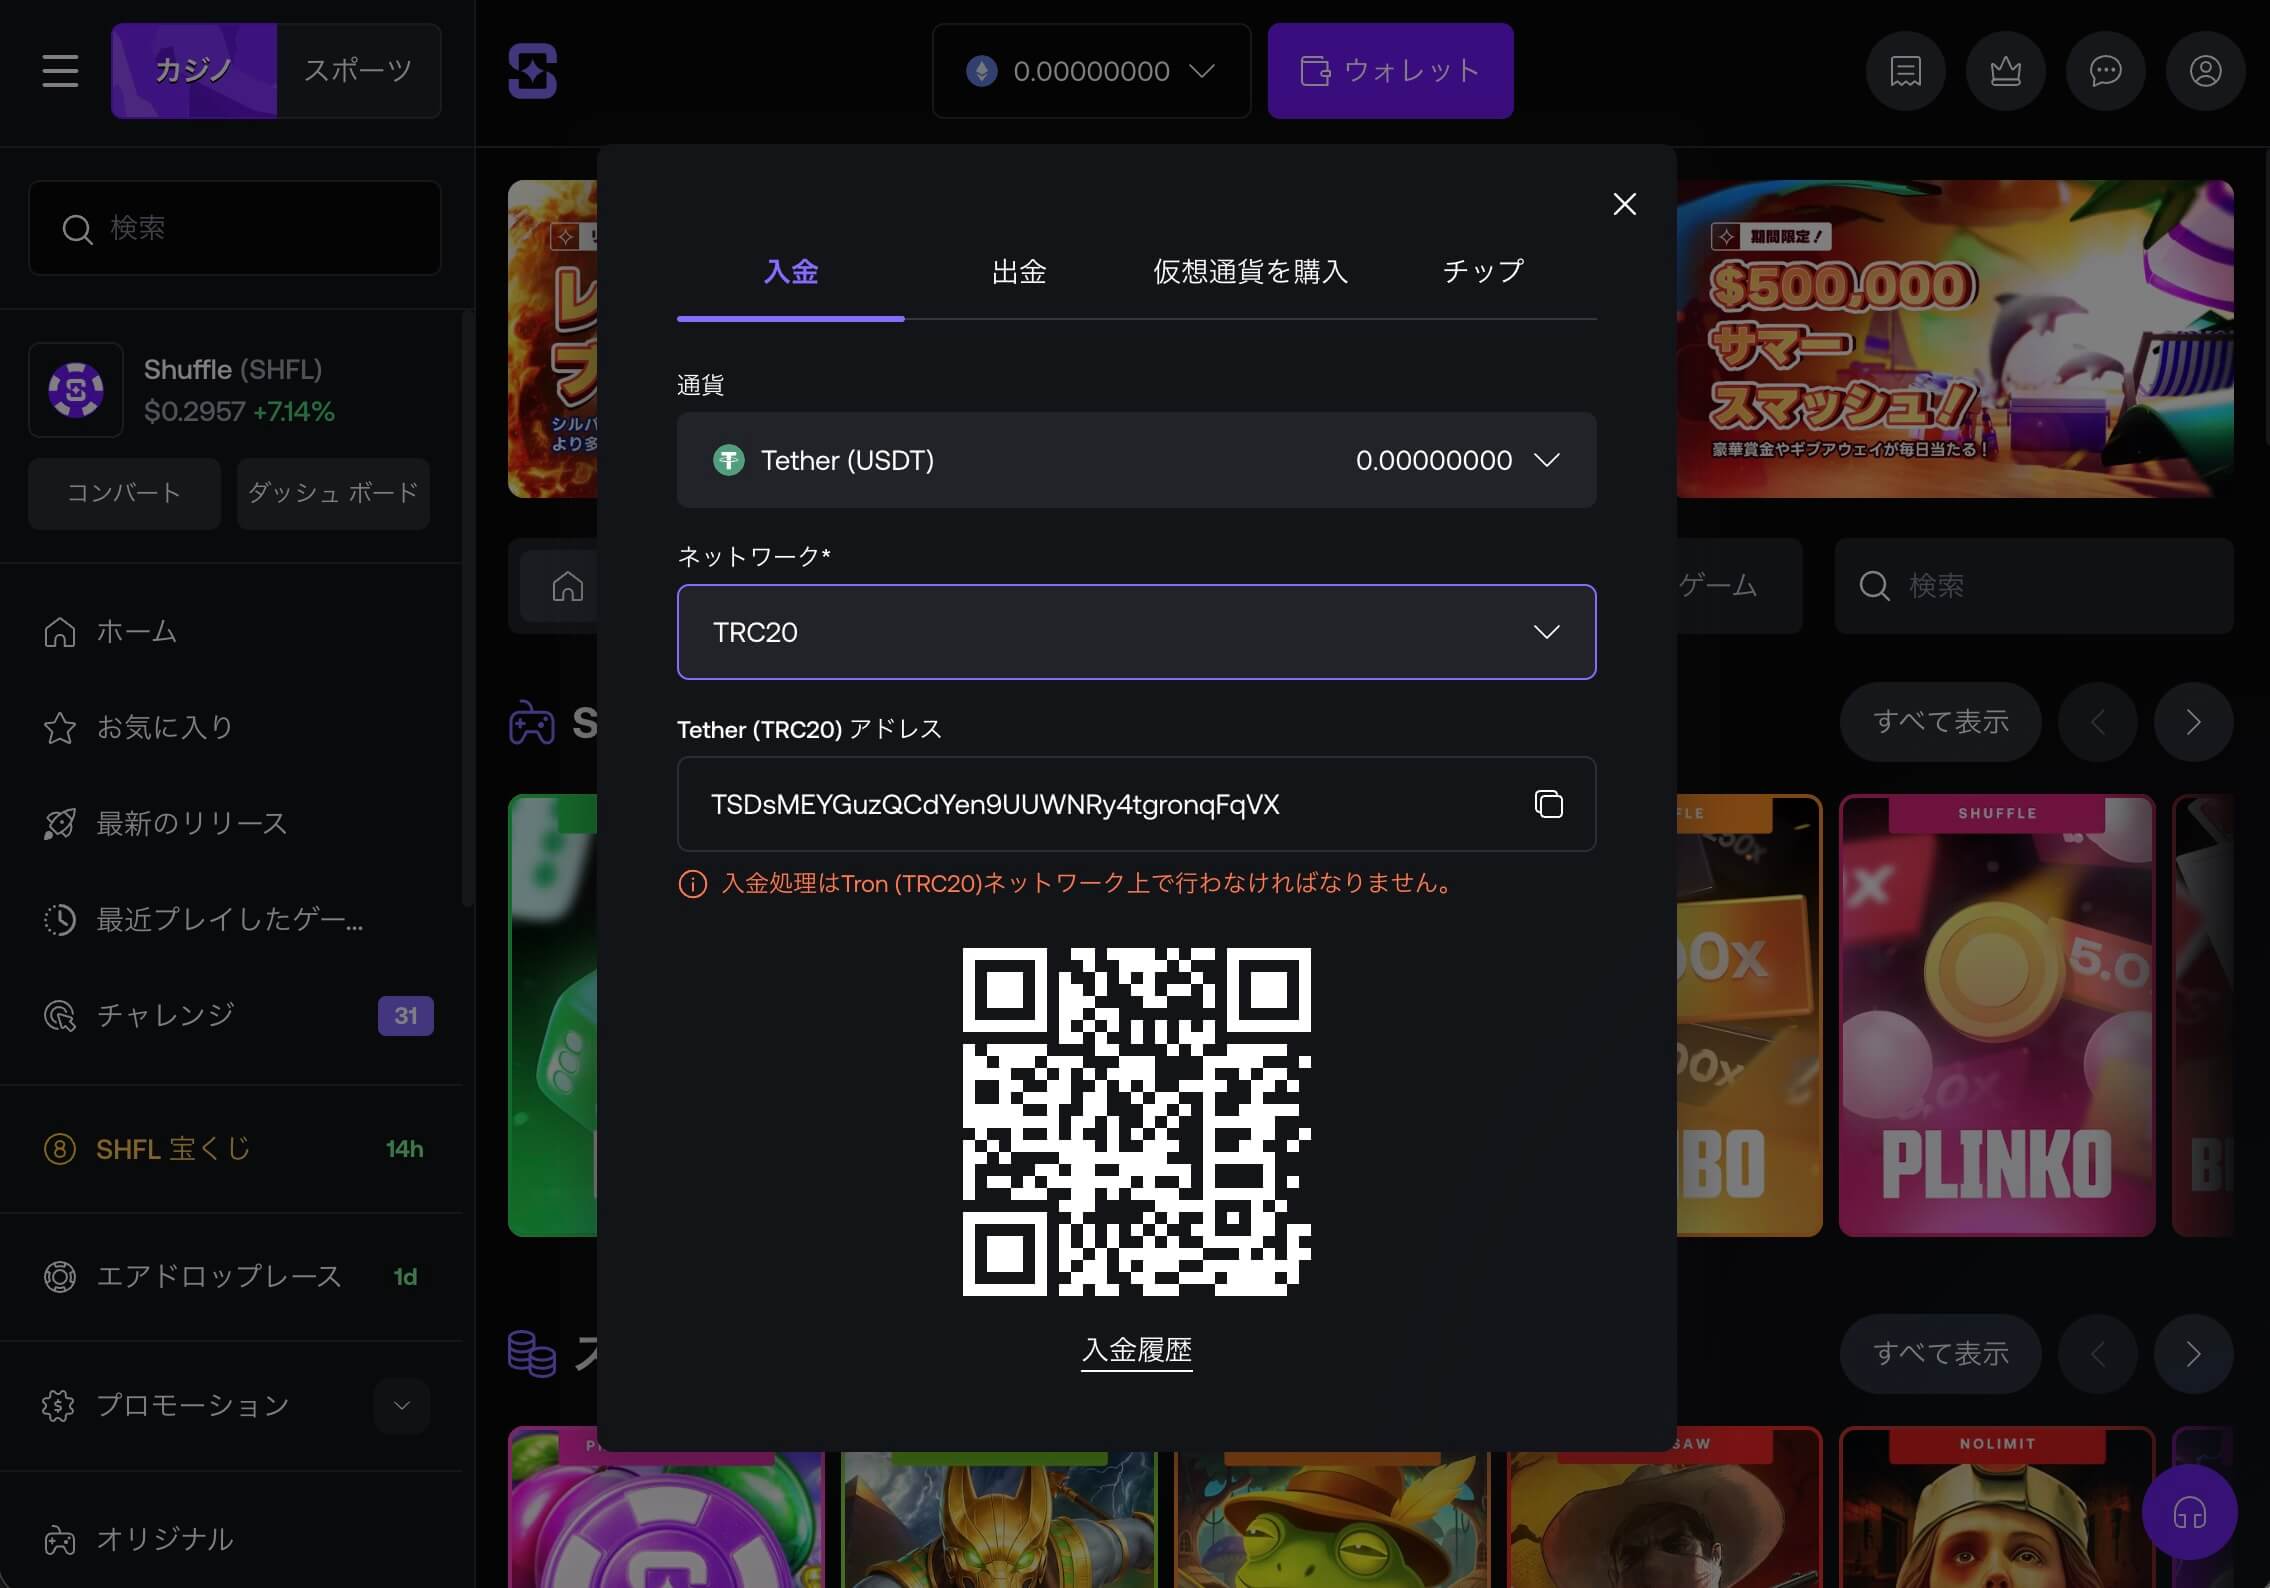Open the Tether (USDT) currency dropdown
The height and width of the screenshot is (1588, 2270).
(x=1136, y=460)
